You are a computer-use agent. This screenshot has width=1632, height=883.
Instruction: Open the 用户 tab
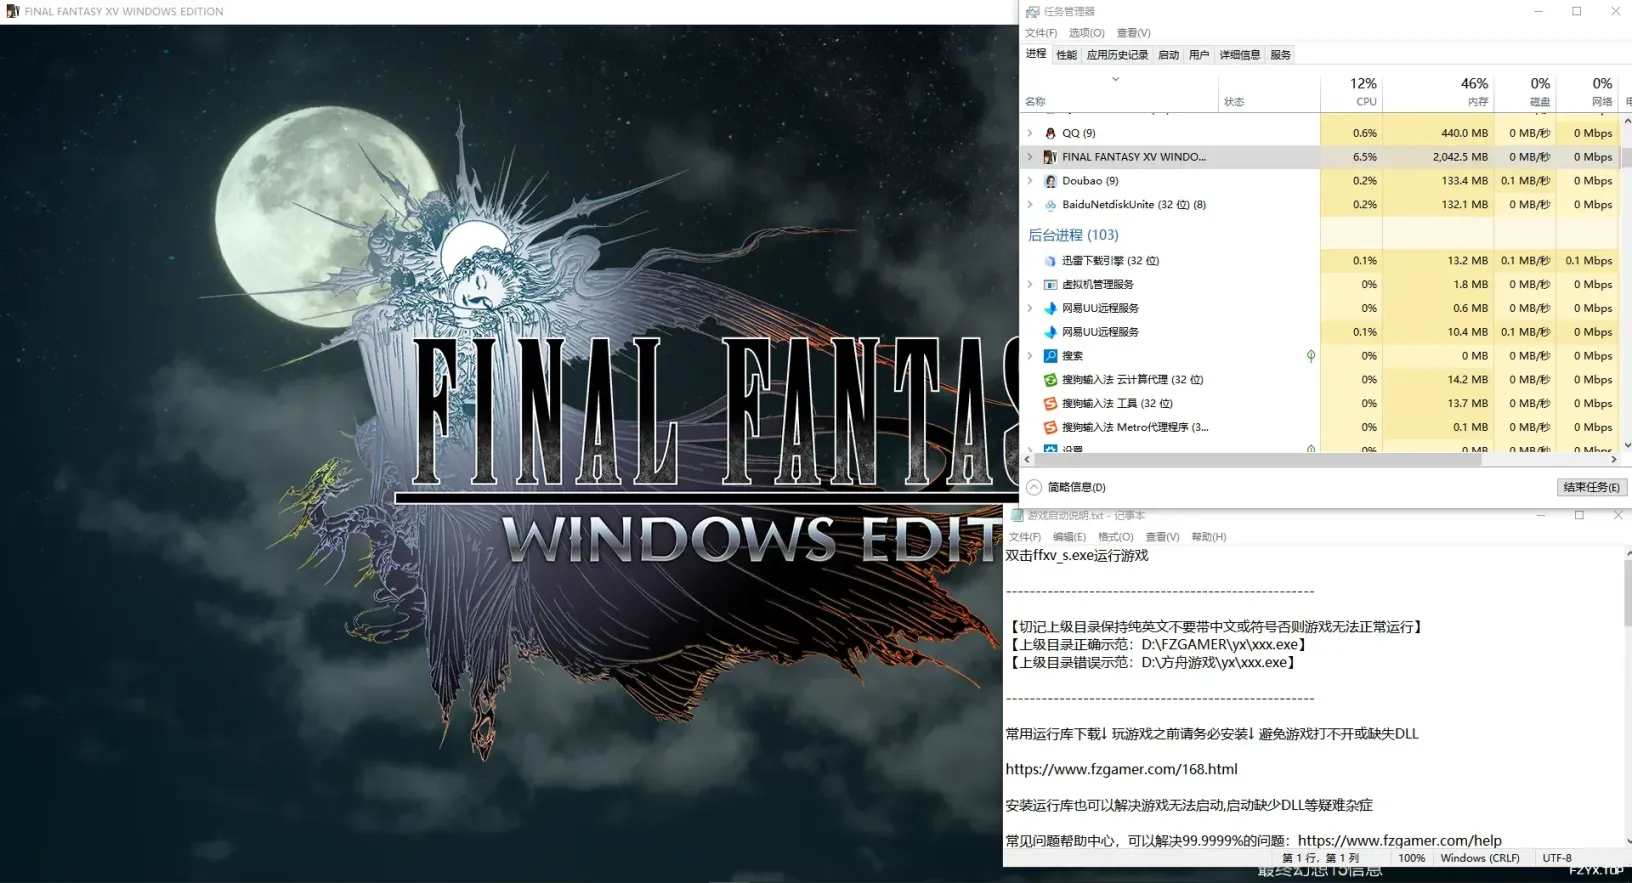pyautogui.click(x=1199, y=55)
